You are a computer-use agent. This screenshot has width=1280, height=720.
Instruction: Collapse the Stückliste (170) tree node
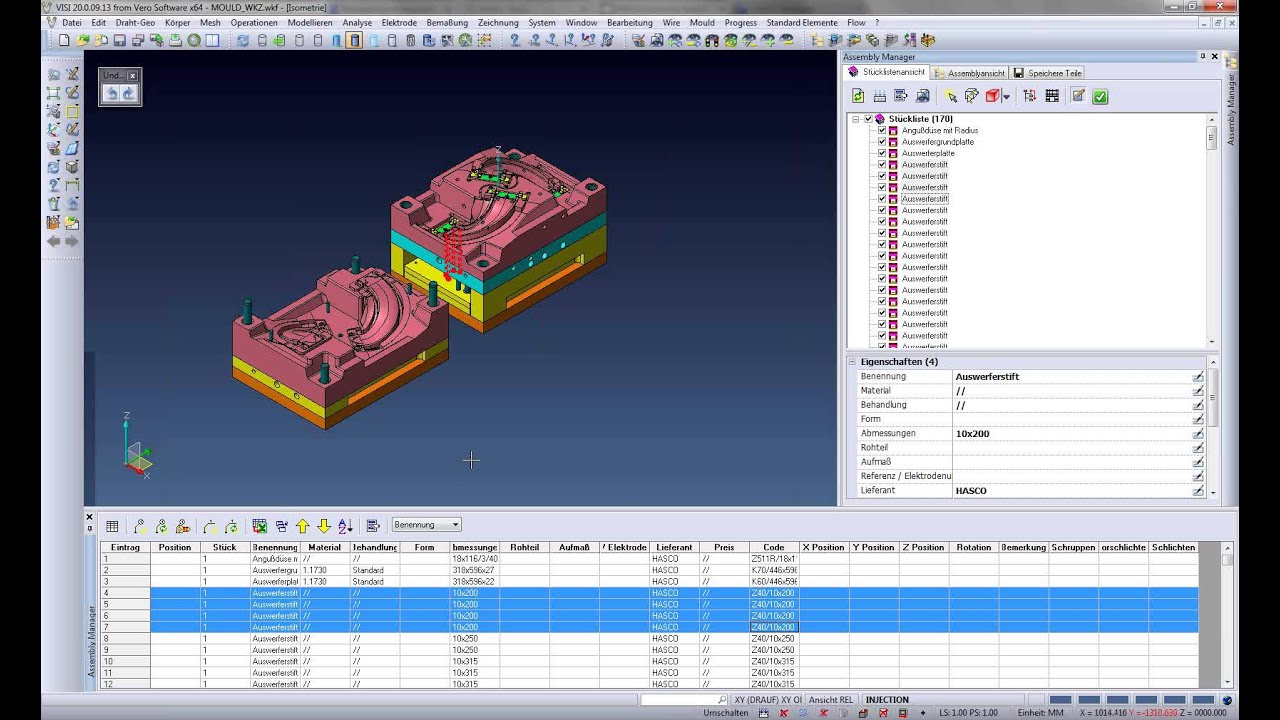tap(856, 119)
